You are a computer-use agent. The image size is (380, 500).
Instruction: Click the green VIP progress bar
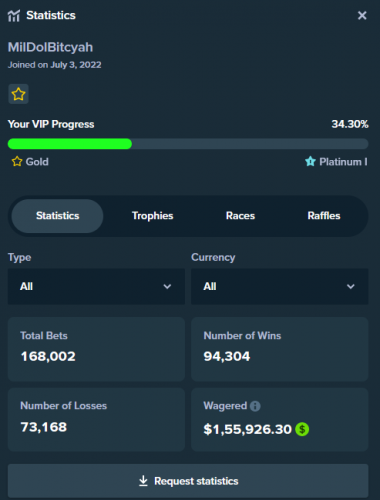(70, 144)
